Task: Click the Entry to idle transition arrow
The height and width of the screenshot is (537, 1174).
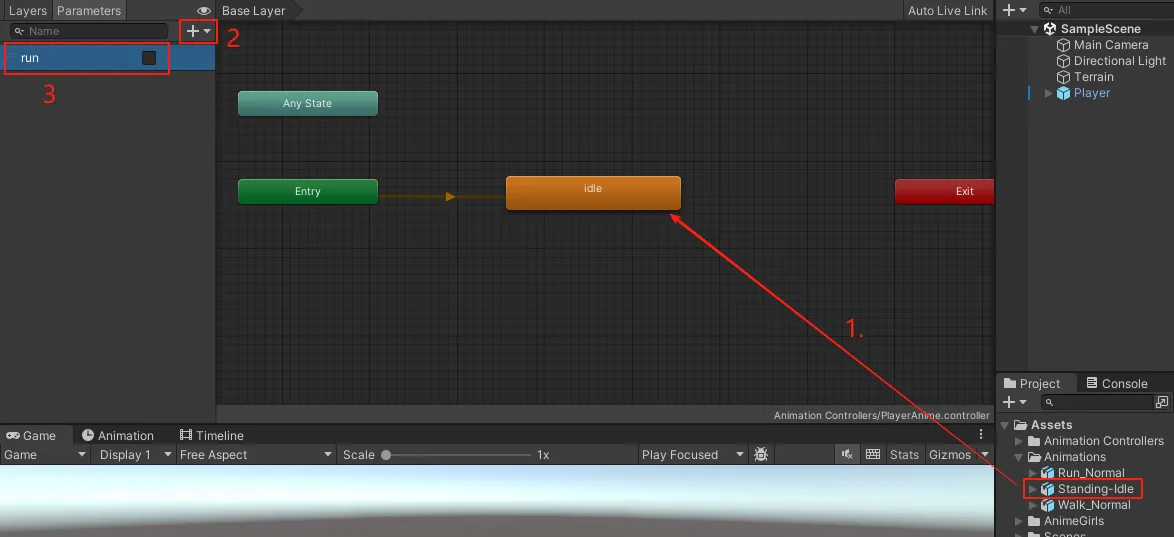Action: [450, 196]
